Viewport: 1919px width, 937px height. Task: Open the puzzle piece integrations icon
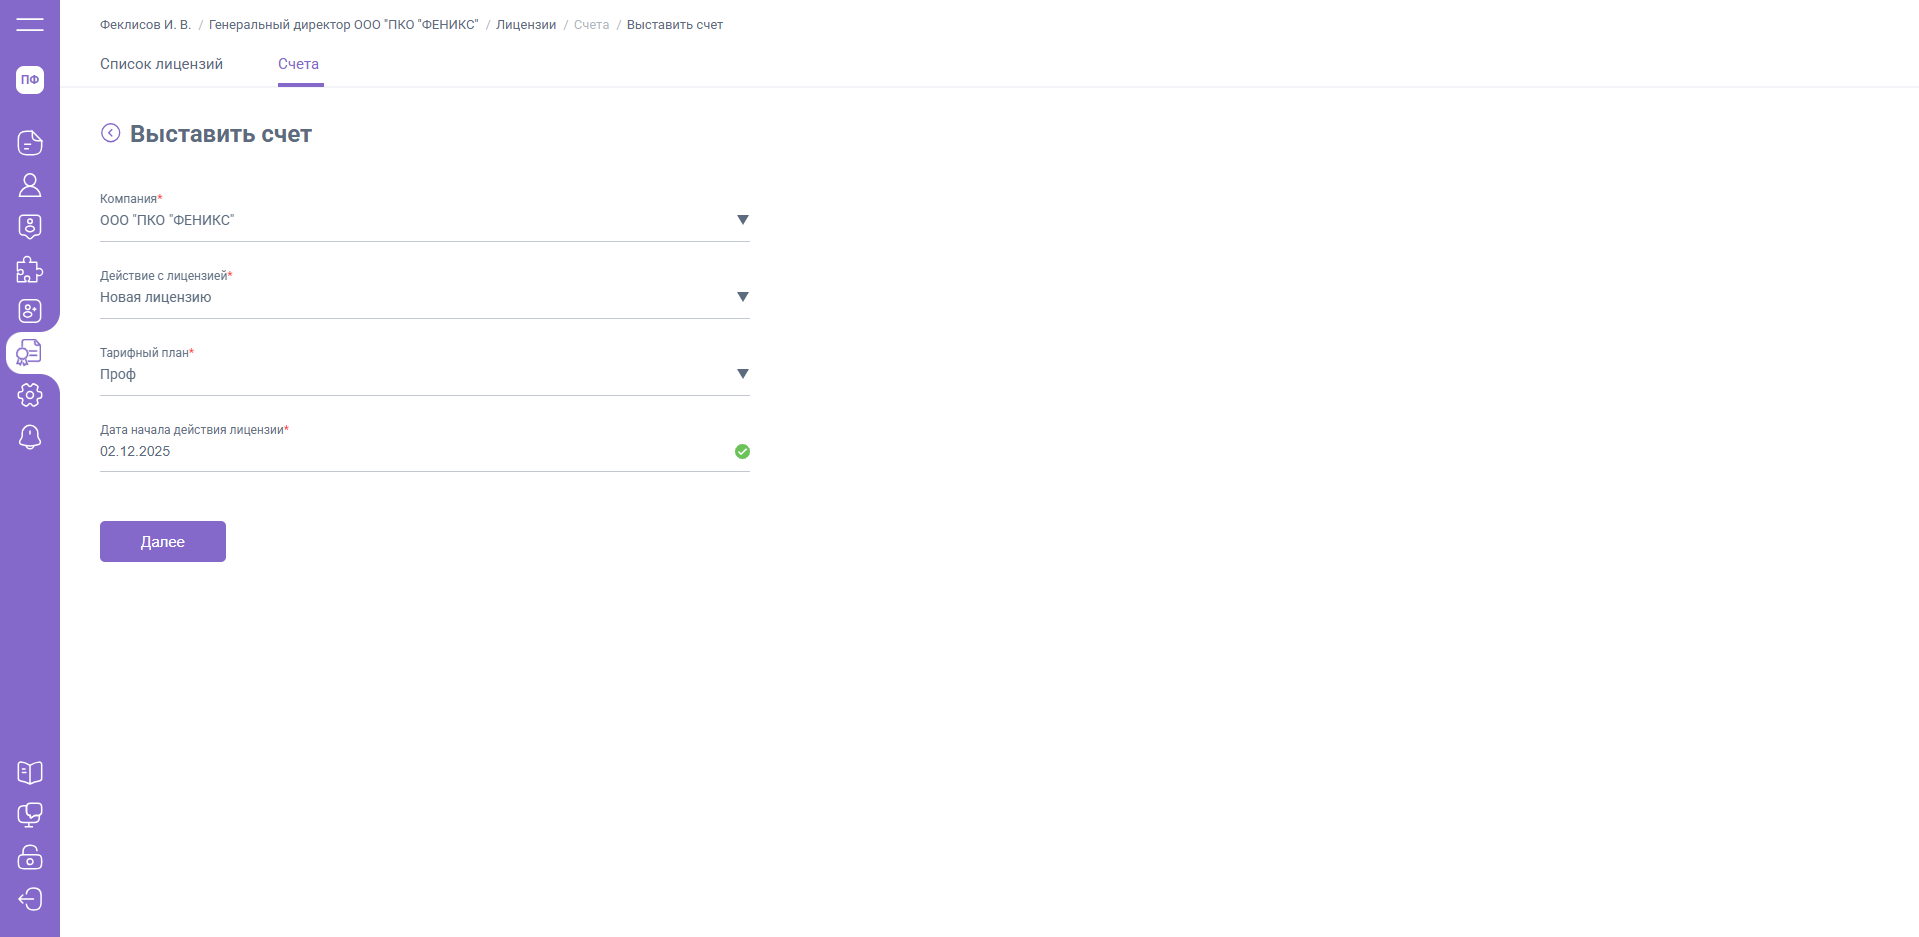(30, 269)
